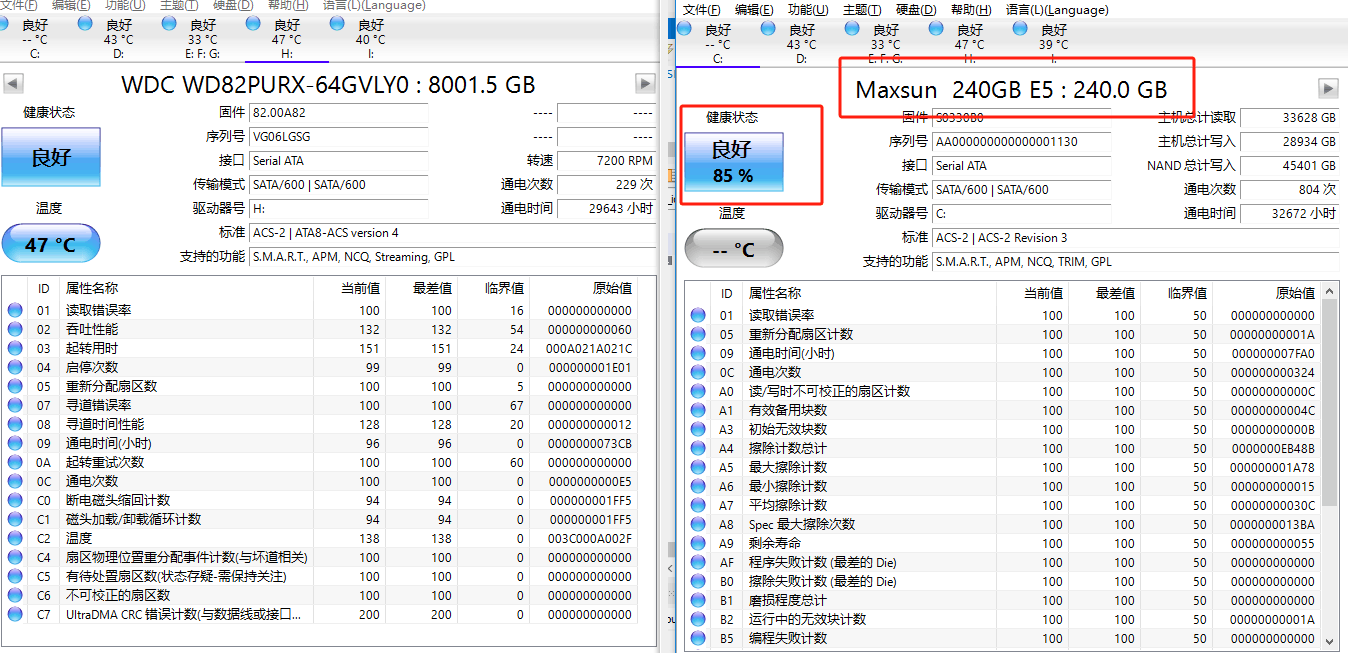
Task: Open 硬盘(D) menu in Maxsun window
Action: coord(916,10)
